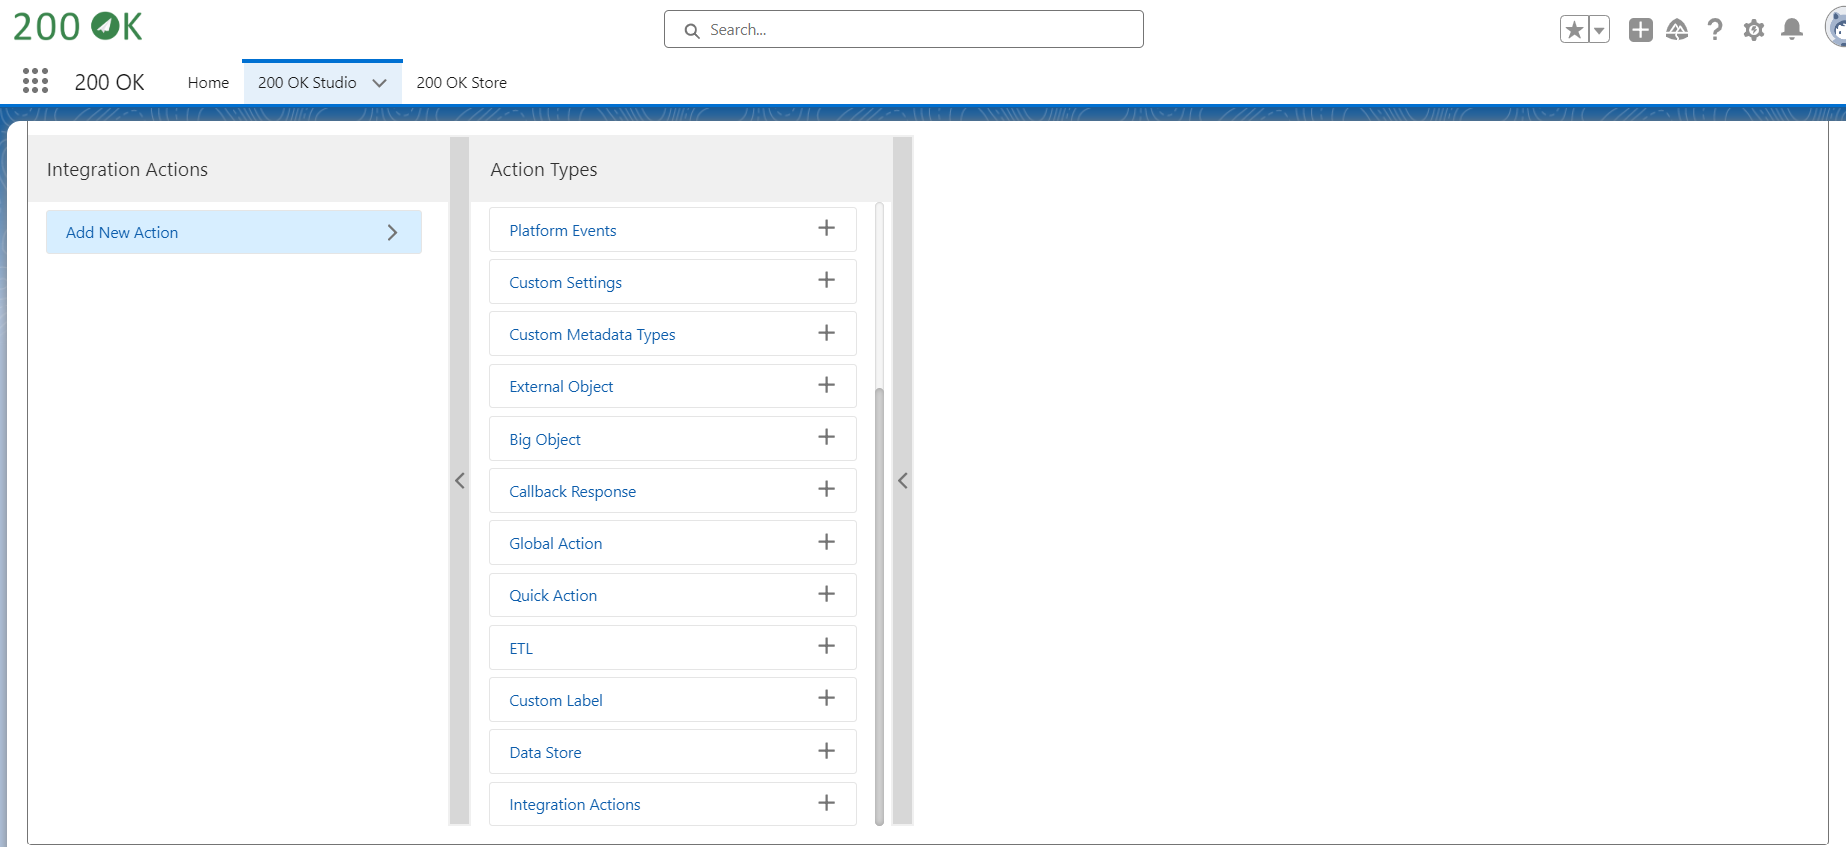Open the Global Actions plus icon

tap(1640, 30)
